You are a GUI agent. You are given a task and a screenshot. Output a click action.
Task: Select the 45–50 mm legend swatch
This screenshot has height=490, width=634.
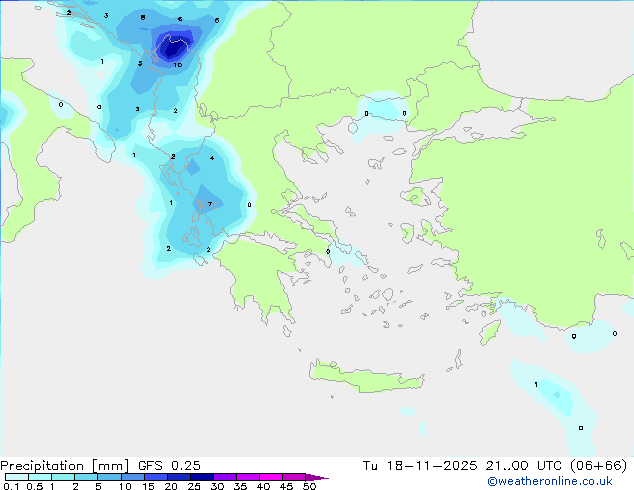pyautogui.click(x=294, y=477)
